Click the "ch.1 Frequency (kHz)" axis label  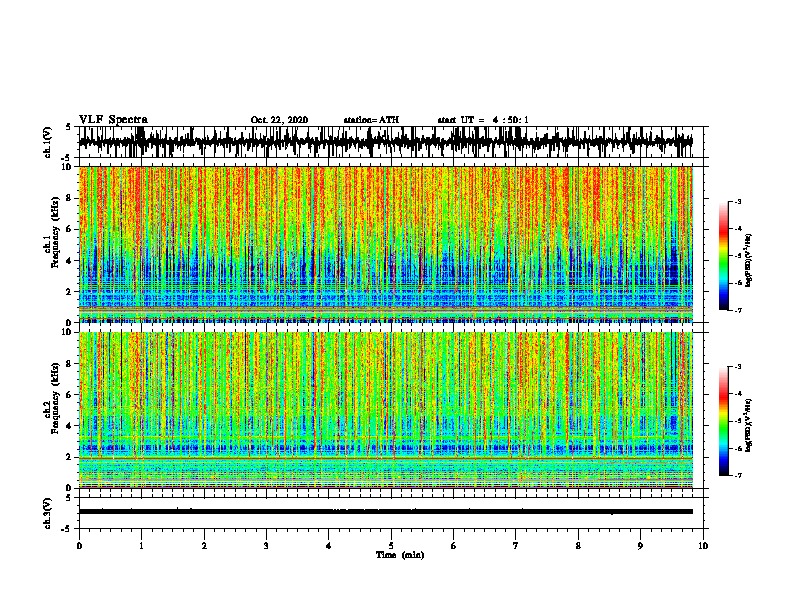point(52,232)
